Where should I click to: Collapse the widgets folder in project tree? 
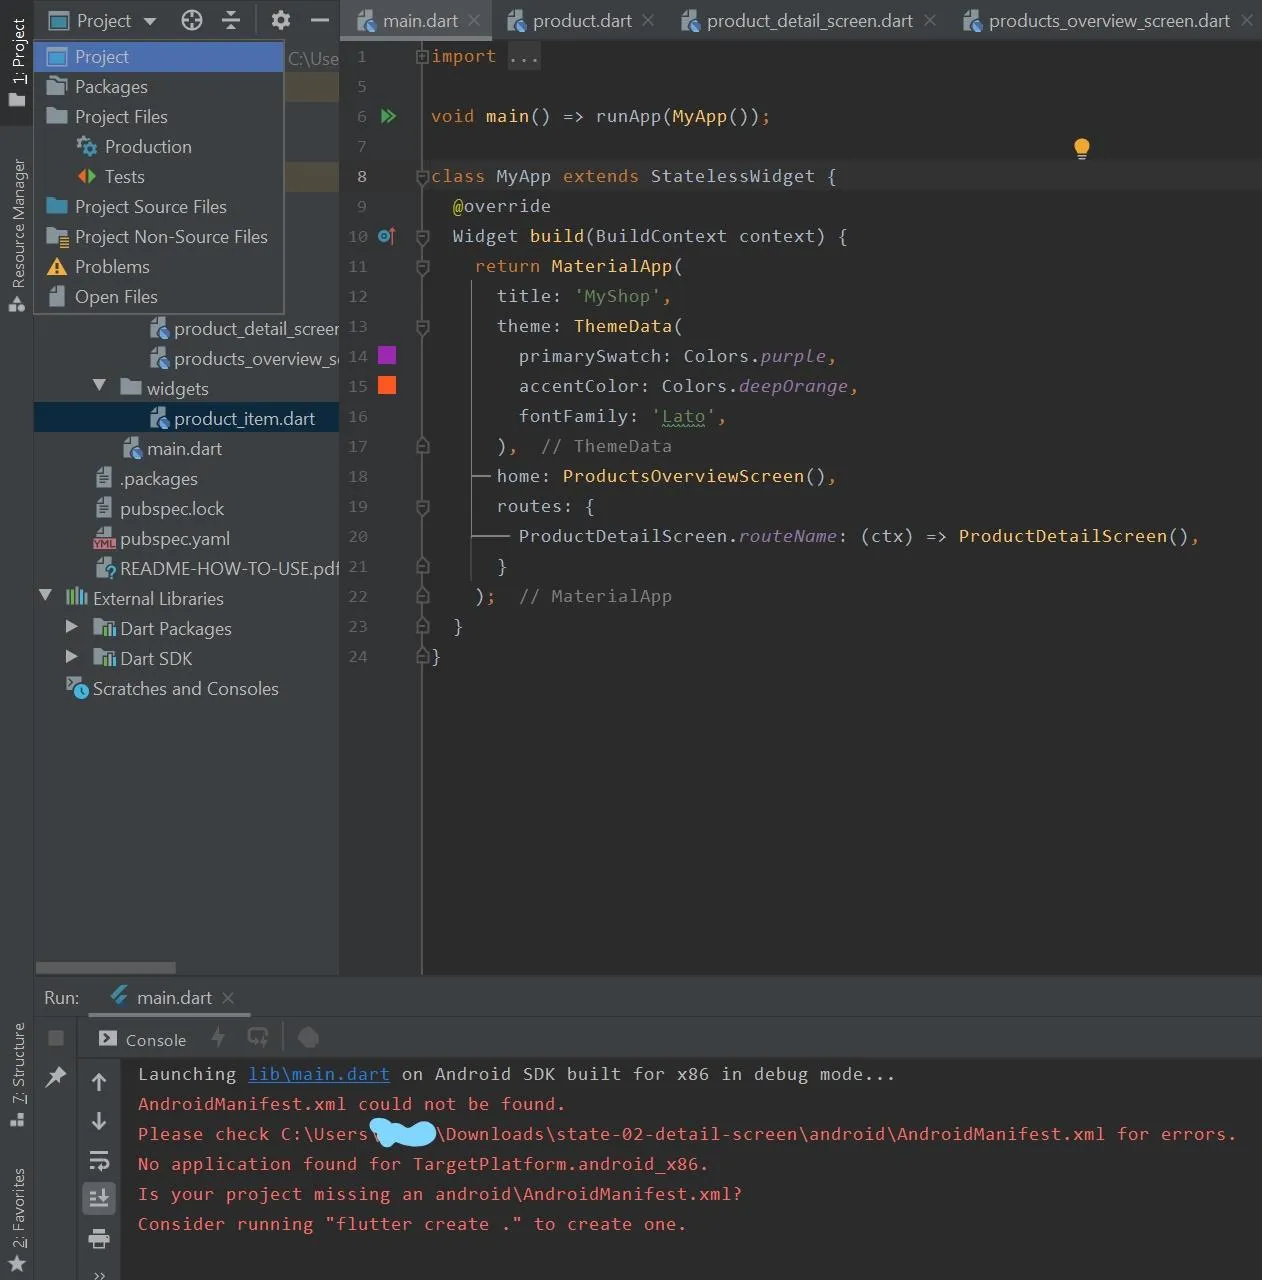click(99, 386)
